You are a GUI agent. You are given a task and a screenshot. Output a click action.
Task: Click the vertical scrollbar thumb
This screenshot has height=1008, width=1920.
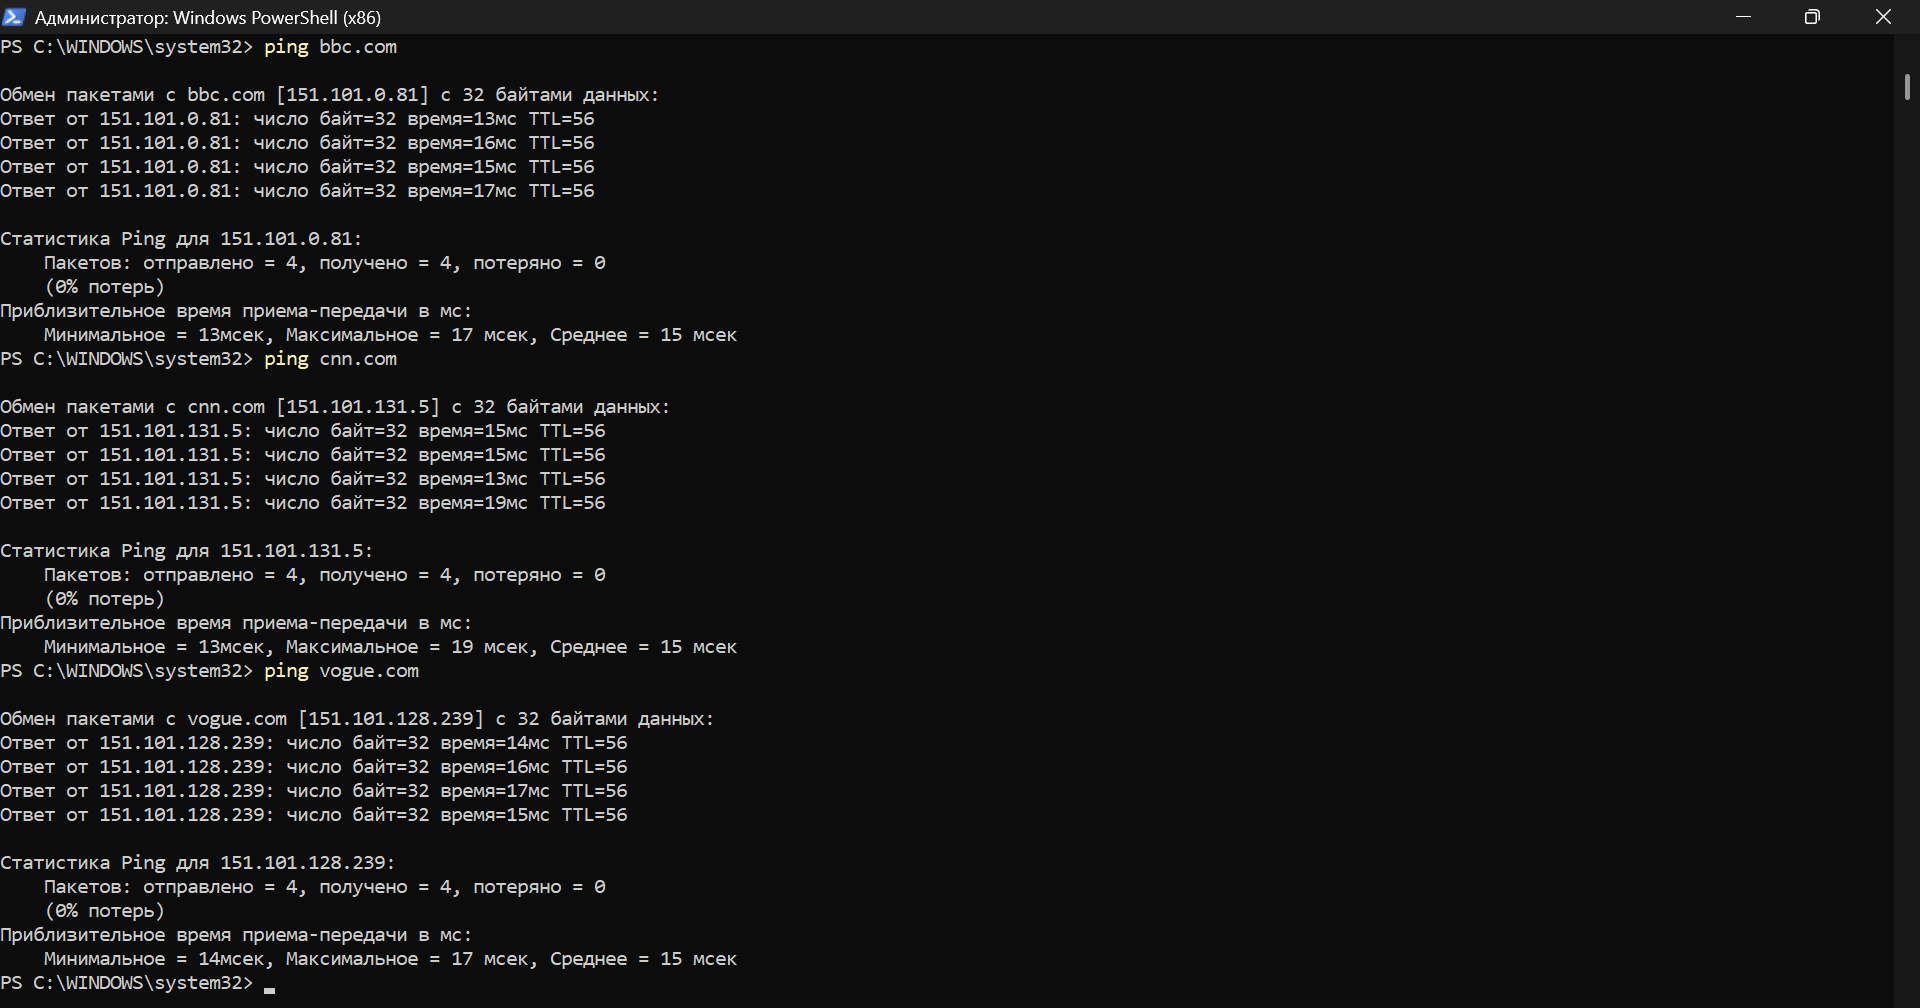pyautogui.click(x=1907, y=86)
